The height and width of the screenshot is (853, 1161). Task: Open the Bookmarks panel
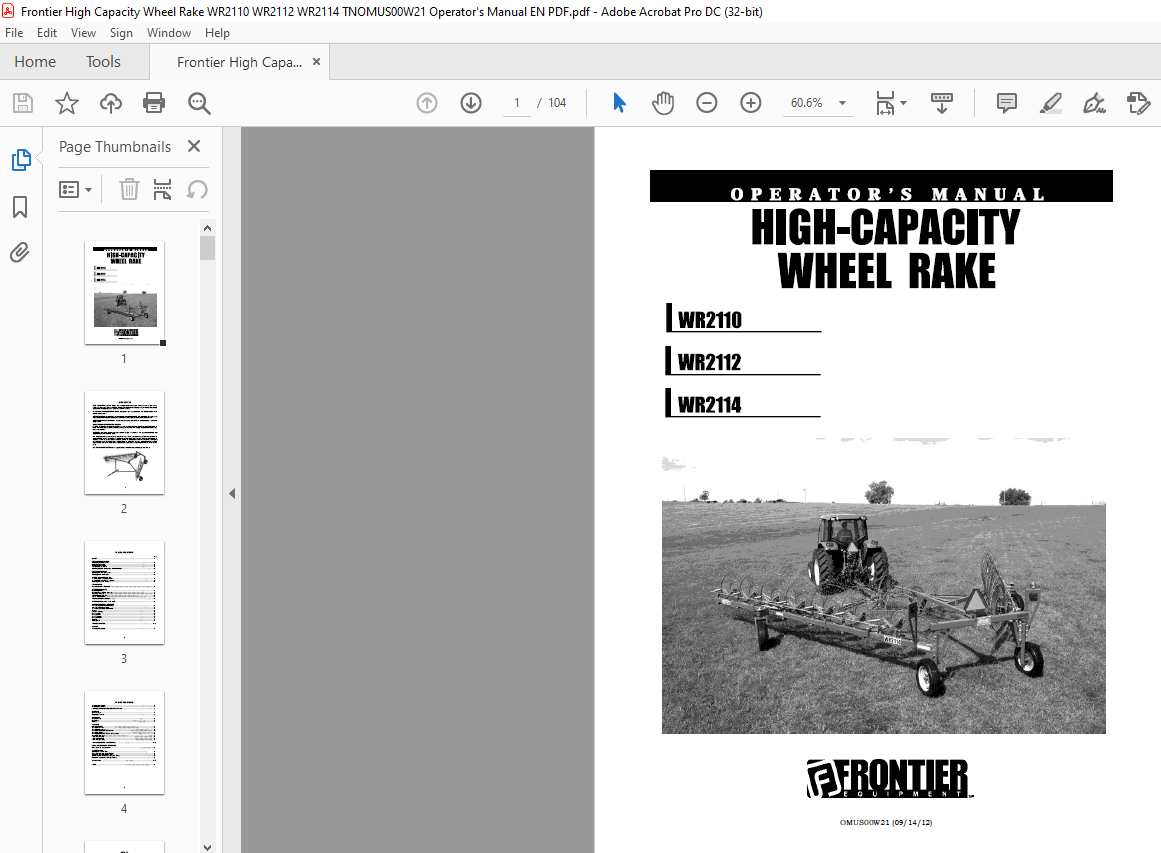[20, 207]
